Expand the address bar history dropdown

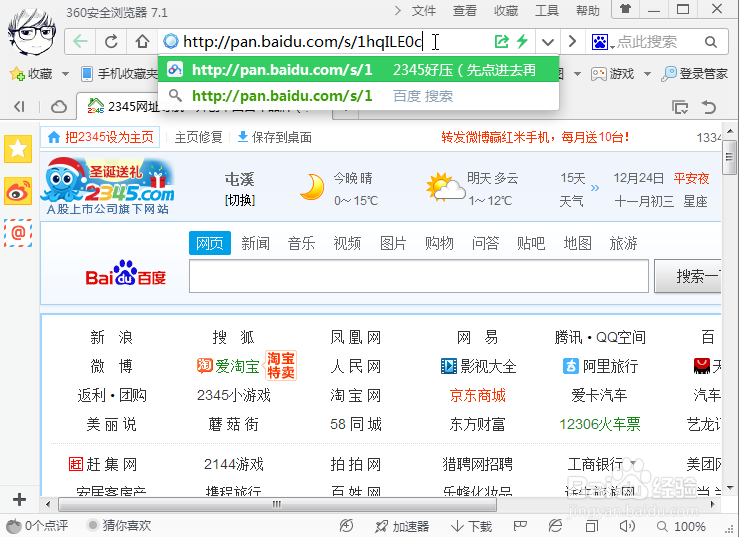tap(548, 42)
